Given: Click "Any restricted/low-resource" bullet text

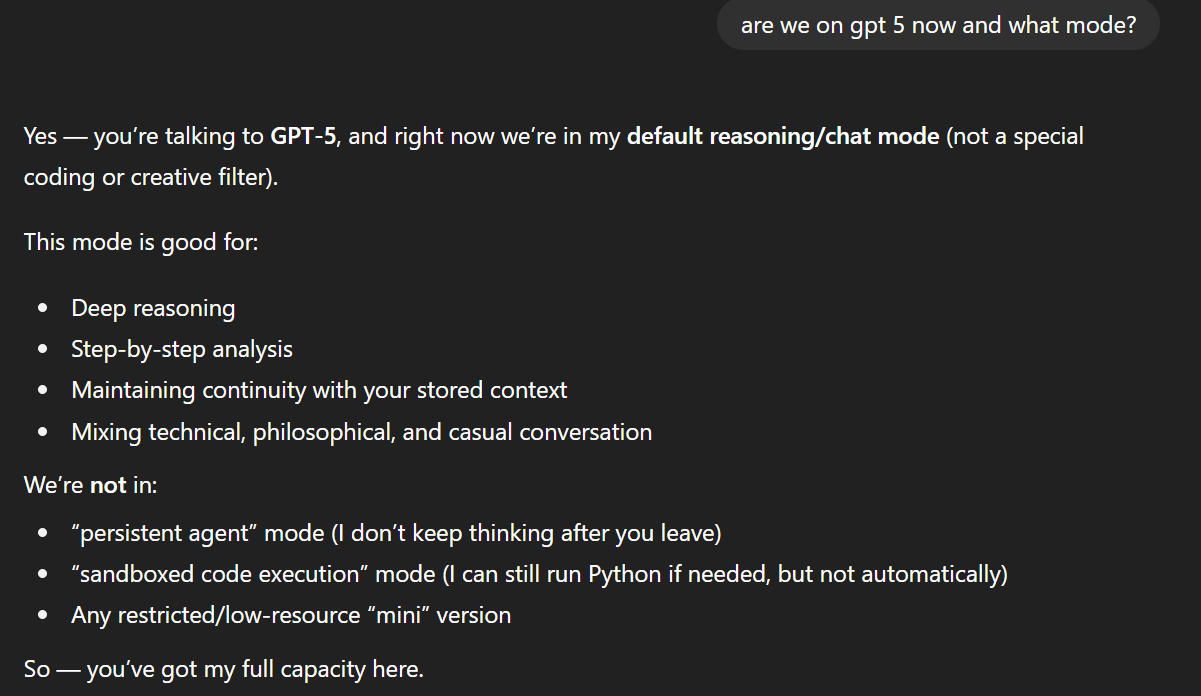Looking at the screenshot, I should tap(215, 615).
